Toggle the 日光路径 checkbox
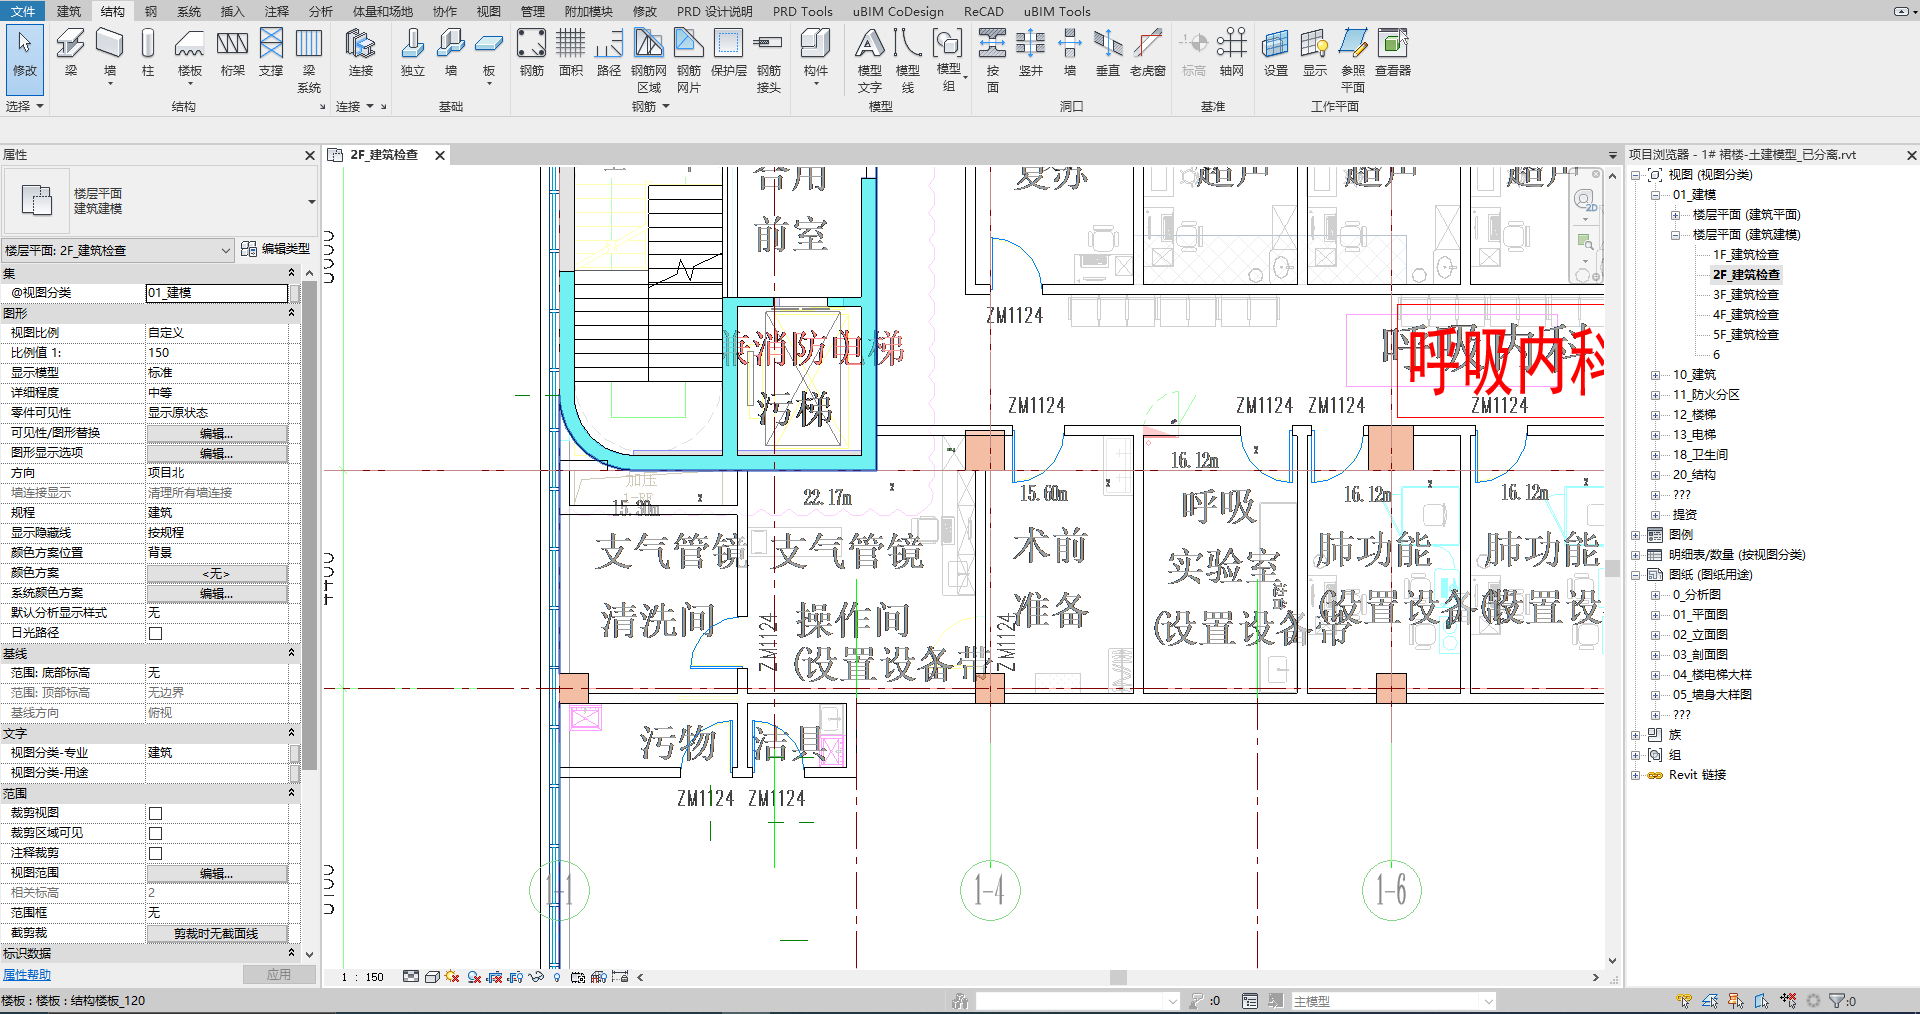Image resolution: width=1920 pixels, height=1014 pixels. [155, 633]
